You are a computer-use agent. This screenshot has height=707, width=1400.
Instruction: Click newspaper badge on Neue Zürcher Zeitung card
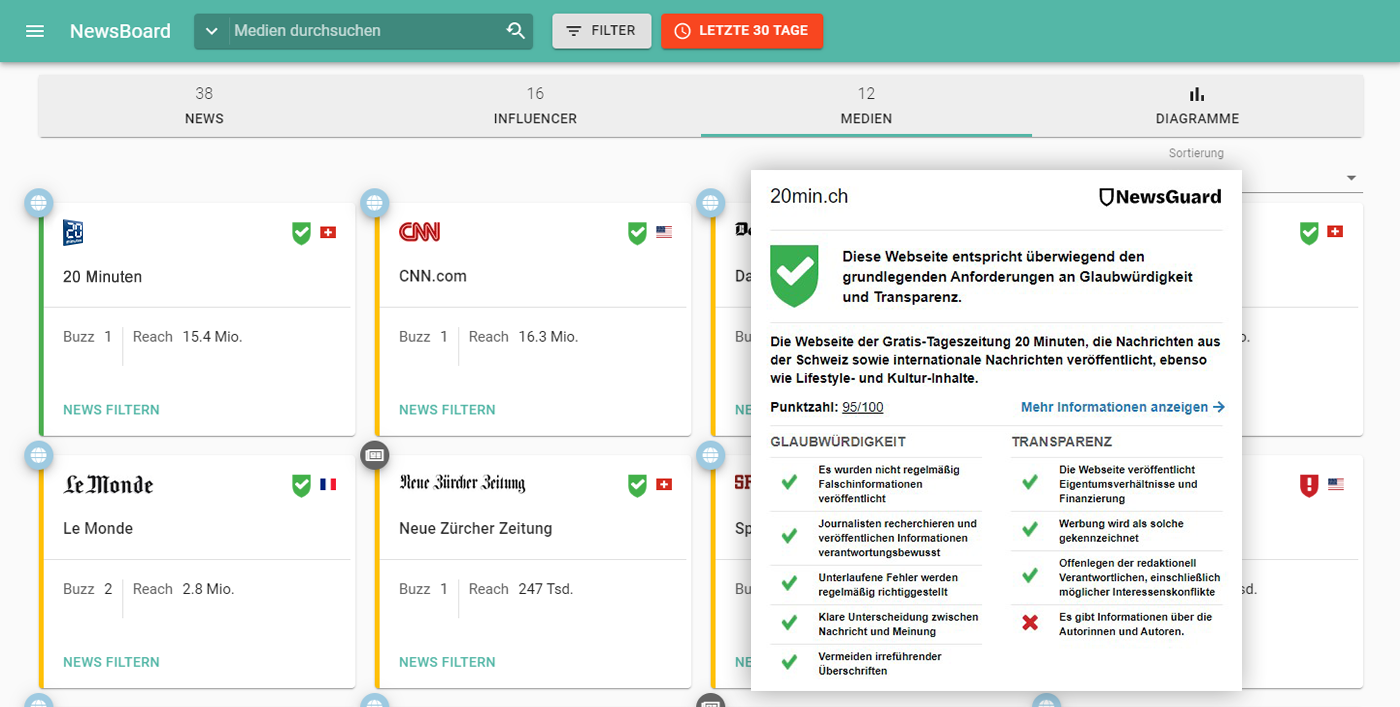(x=374, y=454)
